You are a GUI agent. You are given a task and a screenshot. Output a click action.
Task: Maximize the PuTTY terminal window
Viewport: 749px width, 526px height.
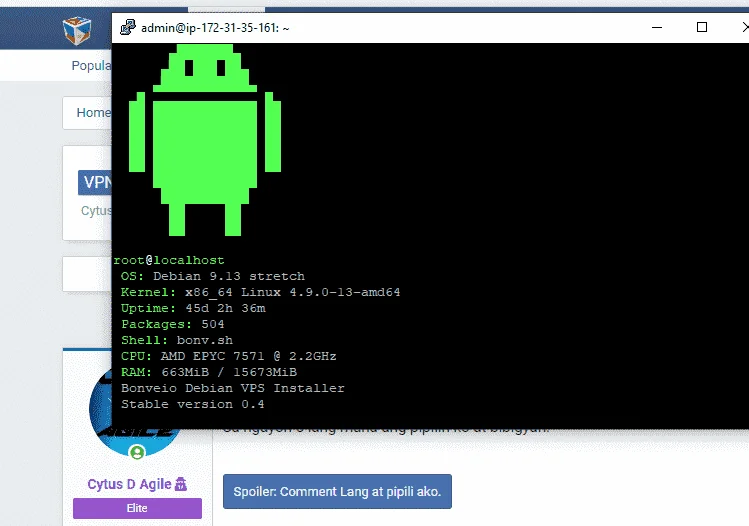702,27
